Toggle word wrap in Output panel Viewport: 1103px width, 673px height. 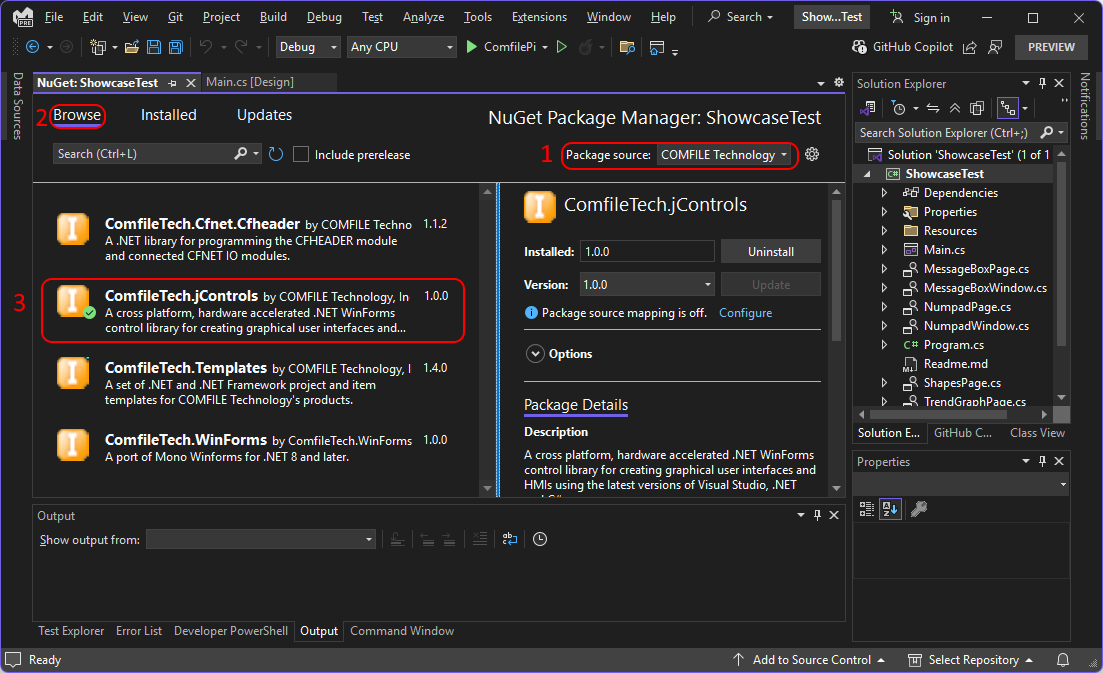pos(510,539)
